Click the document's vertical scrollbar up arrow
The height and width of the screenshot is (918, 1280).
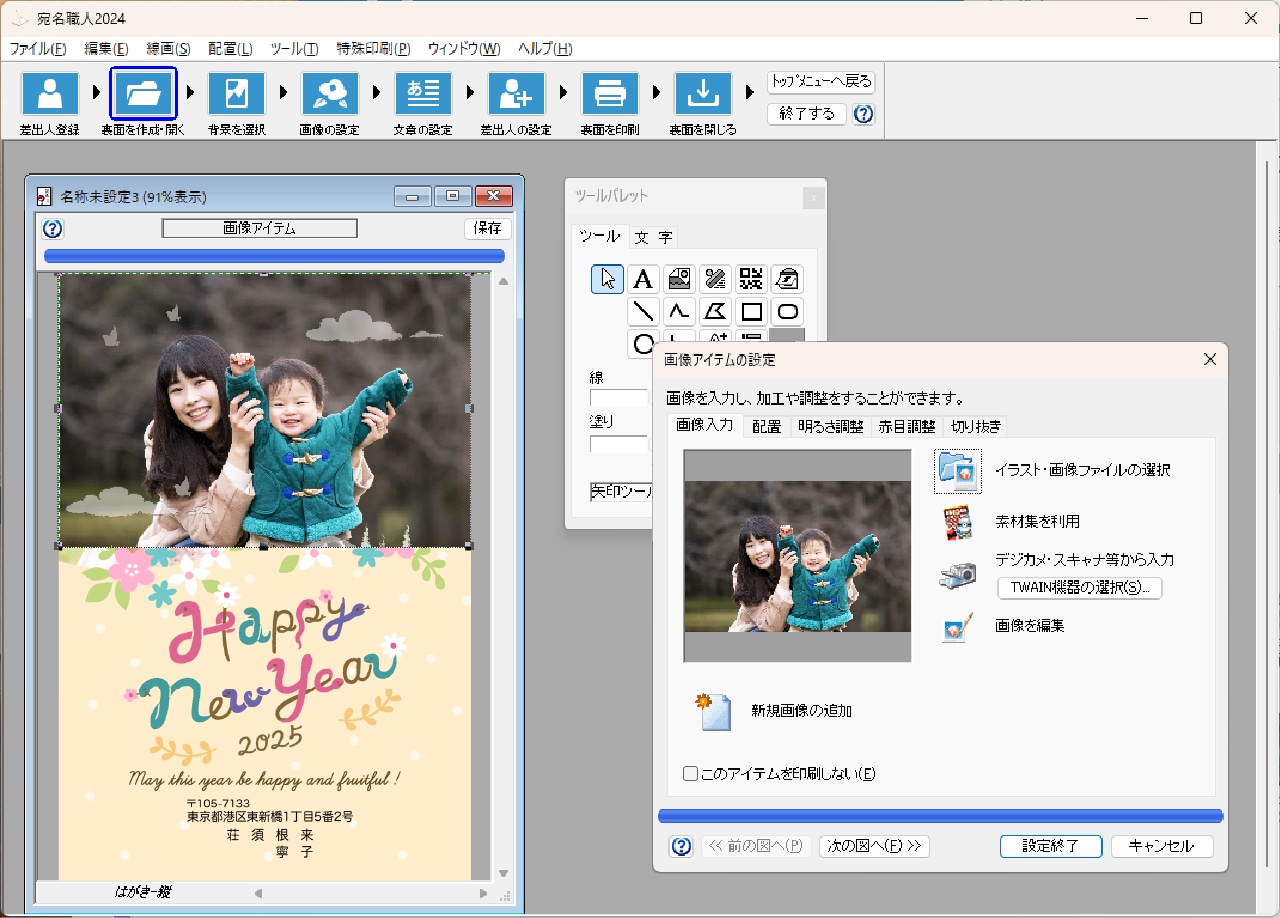tap(503, 283)
